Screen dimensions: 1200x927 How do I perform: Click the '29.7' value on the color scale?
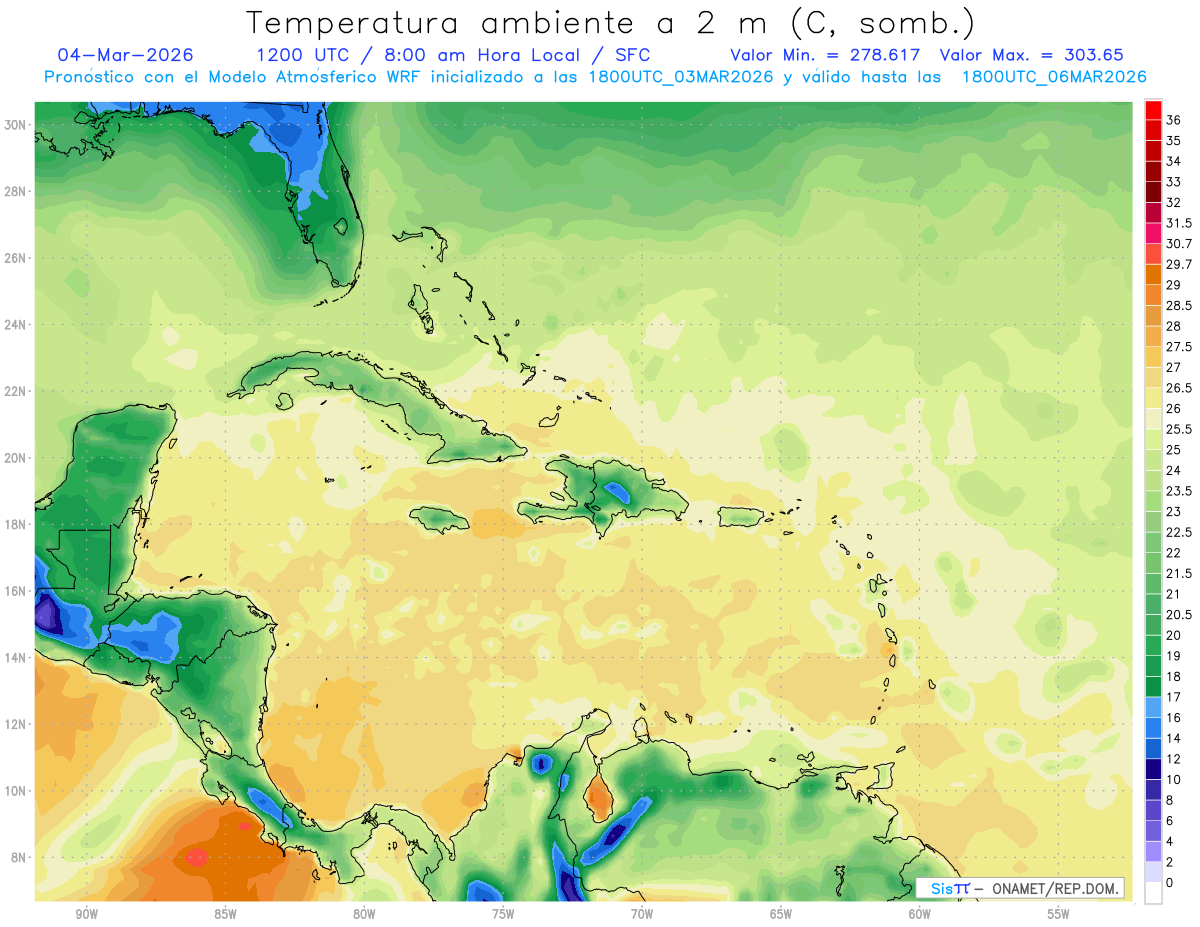click(1179, 264)
